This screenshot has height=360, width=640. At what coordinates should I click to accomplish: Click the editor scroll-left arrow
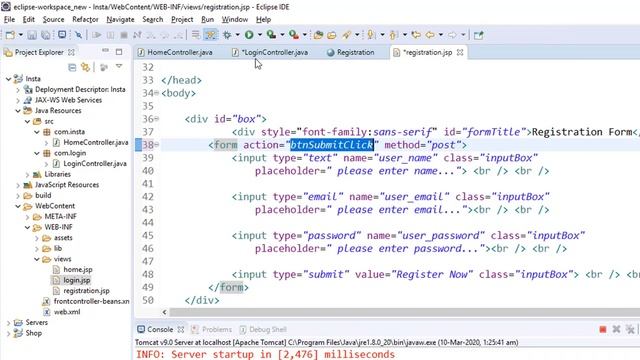(x=164, y=312)
